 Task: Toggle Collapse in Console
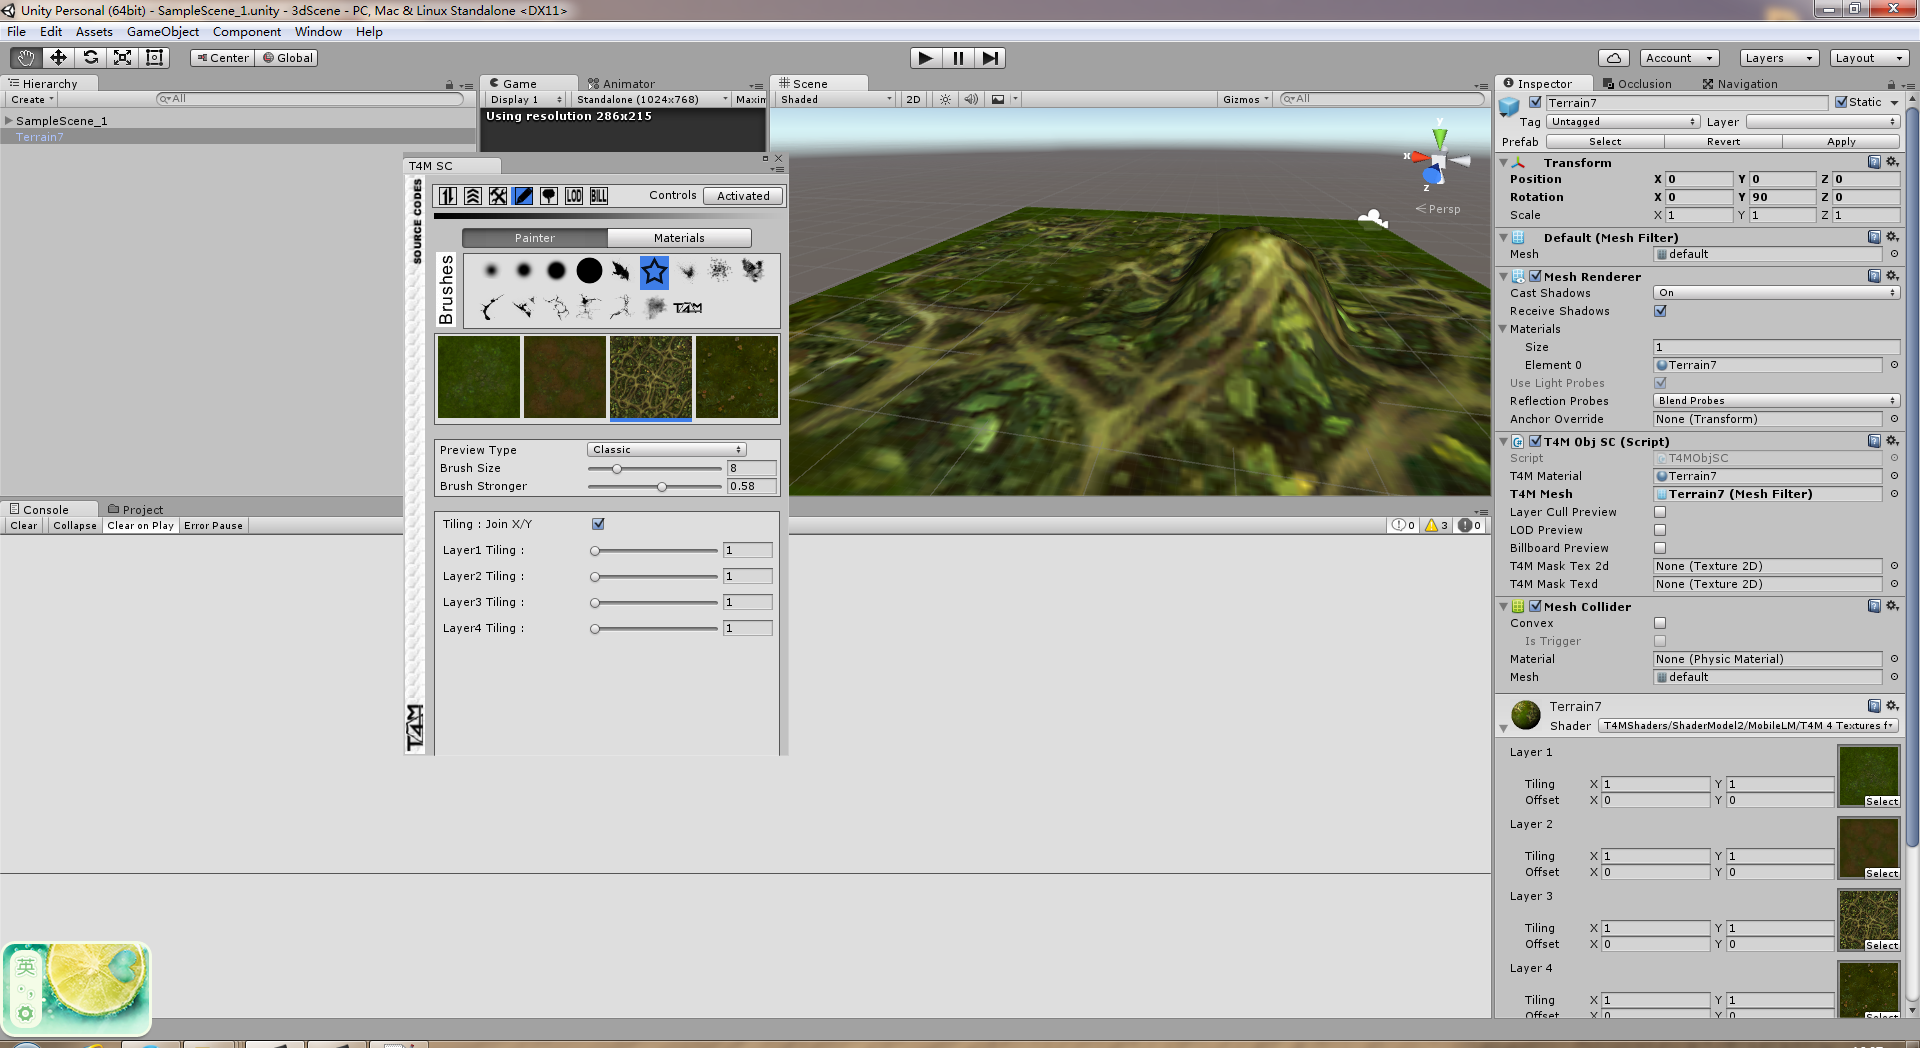click(75, 525)
